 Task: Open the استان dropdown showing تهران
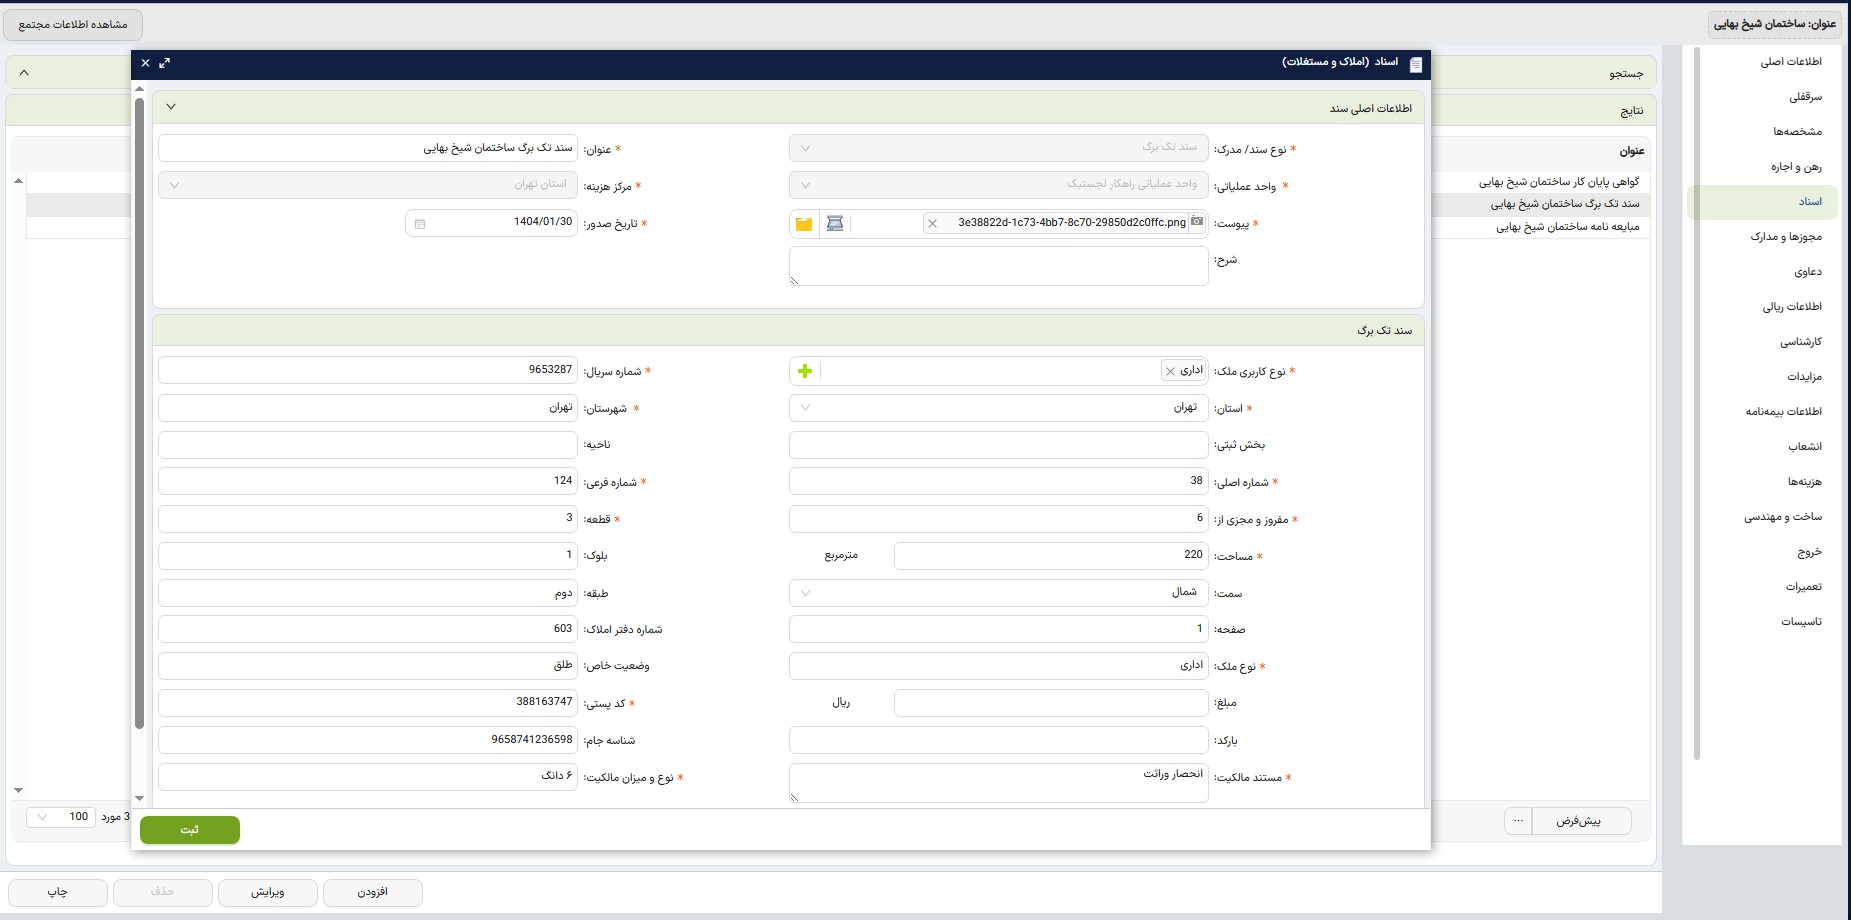(806, 408)
